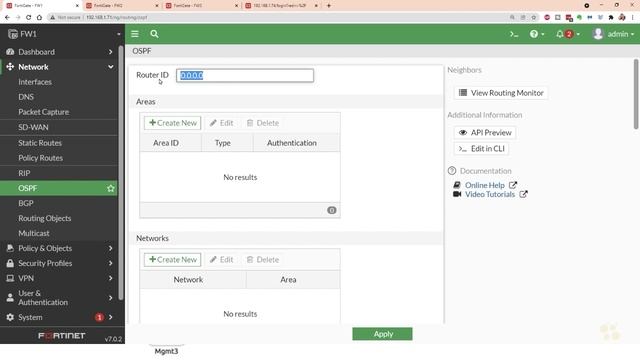Select the OSPF menu item
640x360 pixels.
click(59, 188)
